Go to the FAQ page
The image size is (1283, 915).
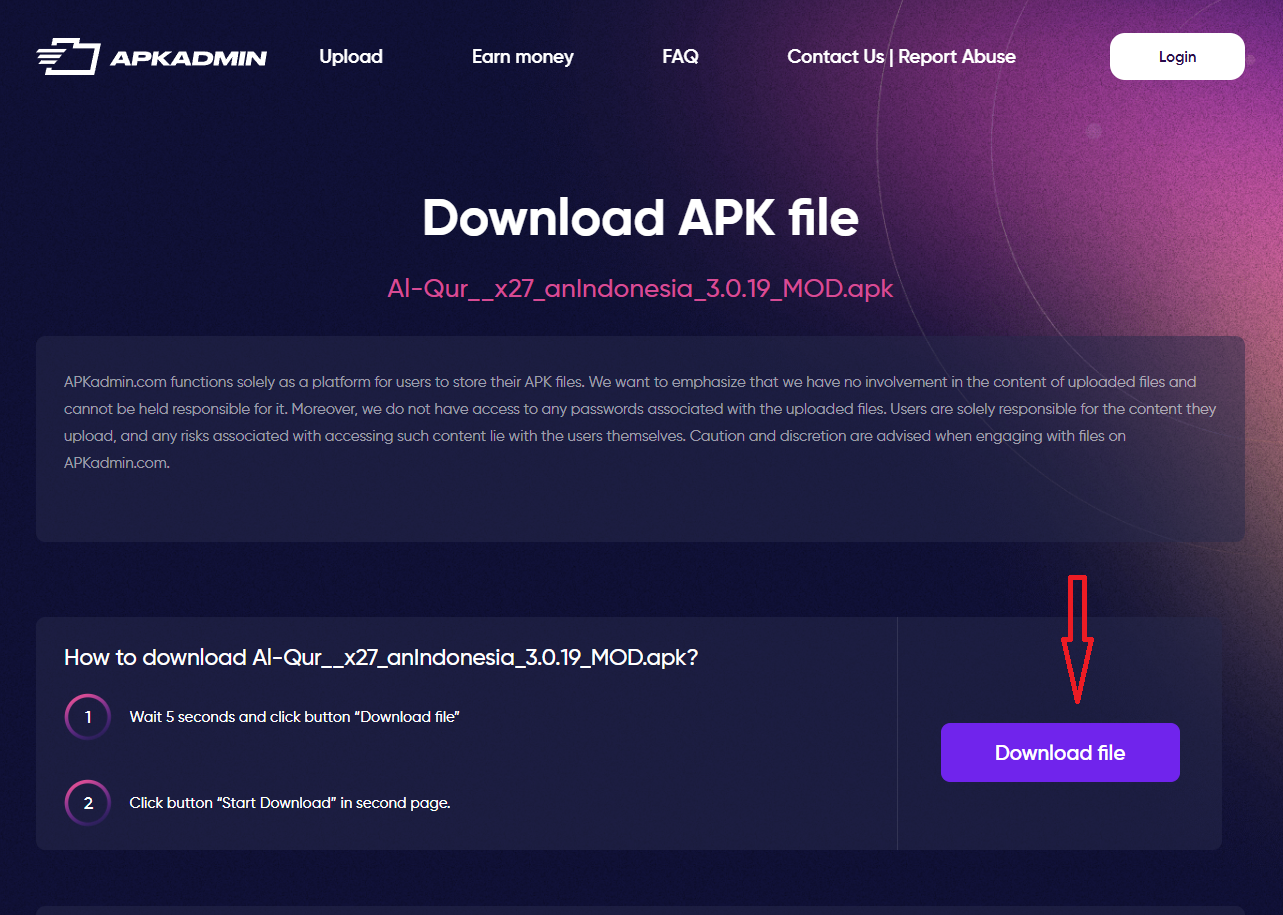[680, 57]
